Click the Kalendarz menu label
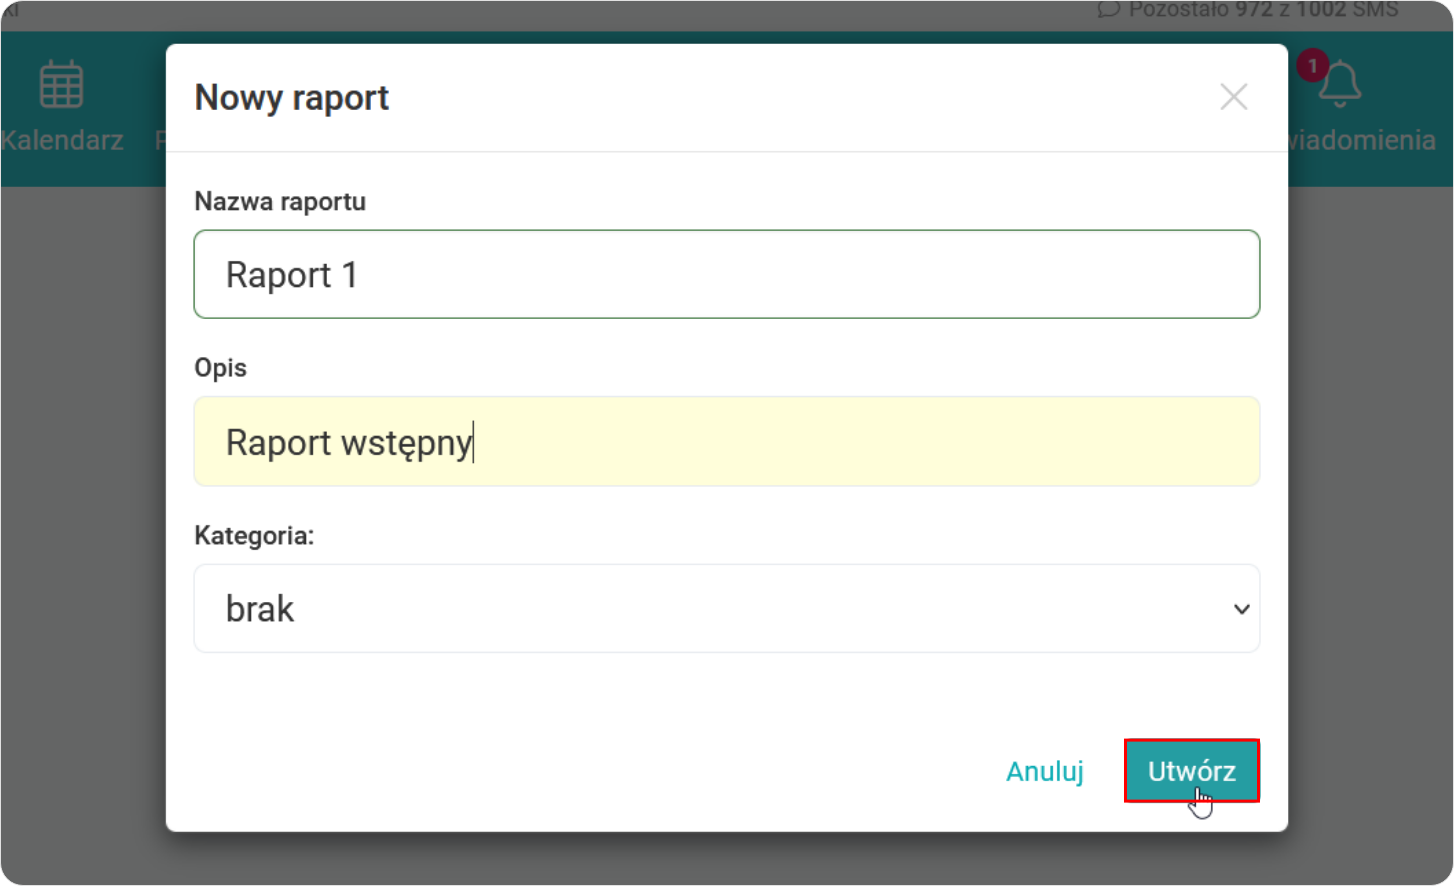This screenshot has height=886, width=1454. [x=61, y=140]
